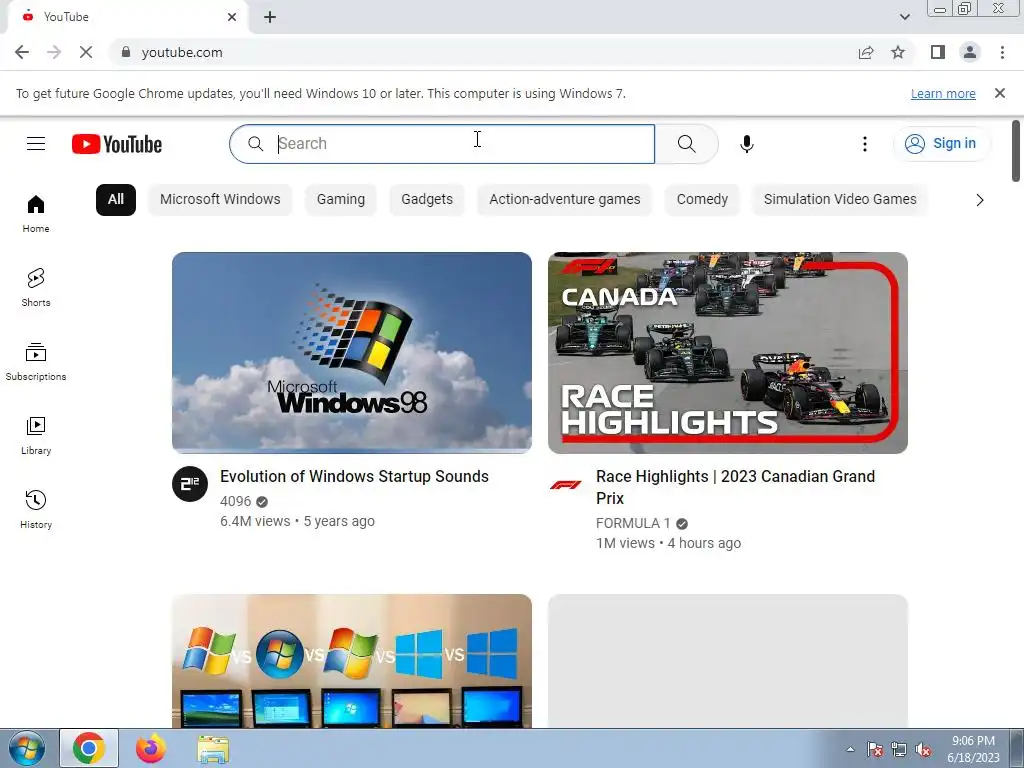
Task: Open the Windows 98 video thumbnail
Action: click(351, 353)
